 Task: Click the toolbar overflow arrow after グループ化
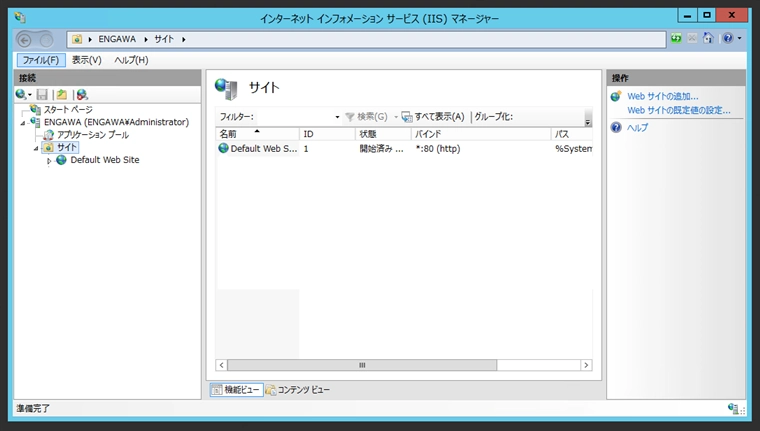(588, 122)
